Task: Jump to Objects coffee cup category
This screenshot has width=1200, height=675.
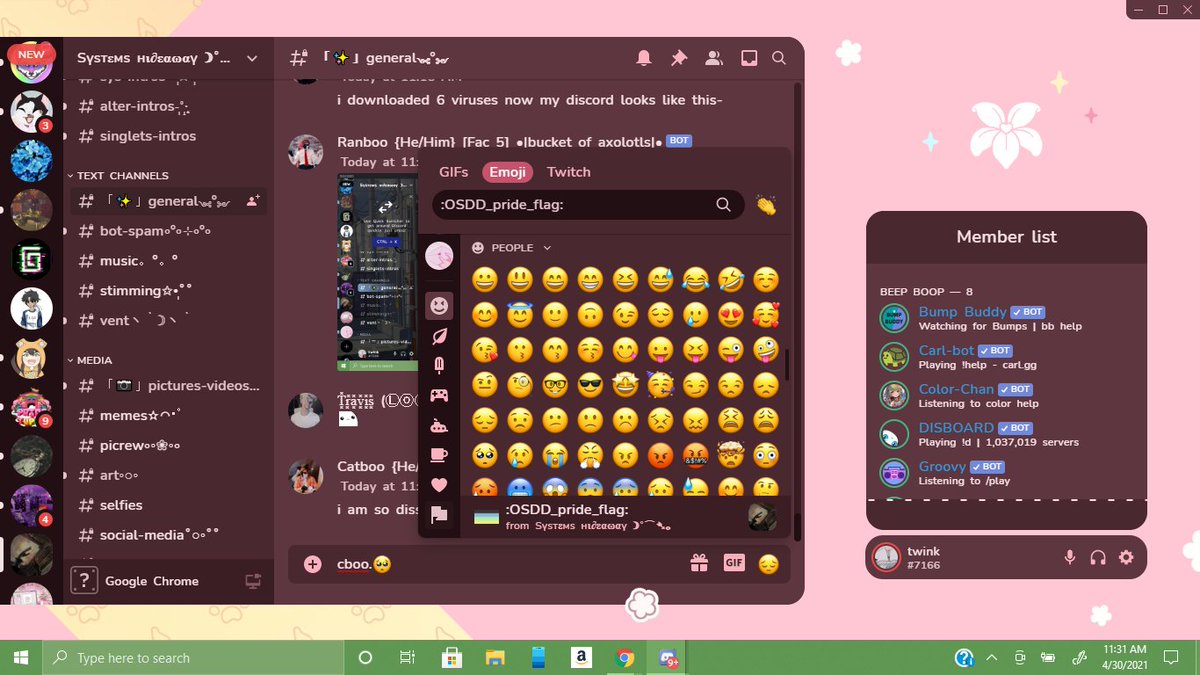Action: point(439,455)
